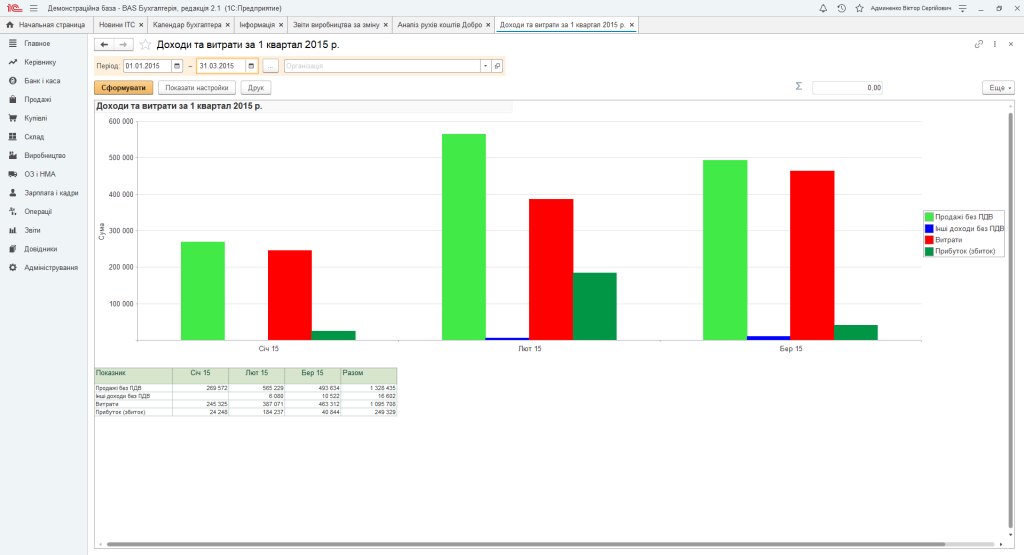Screen dimensions: 1024x555
Task: Click the vertical report scrollbar
Action: pyautogui.click(x=1010, y=320)
